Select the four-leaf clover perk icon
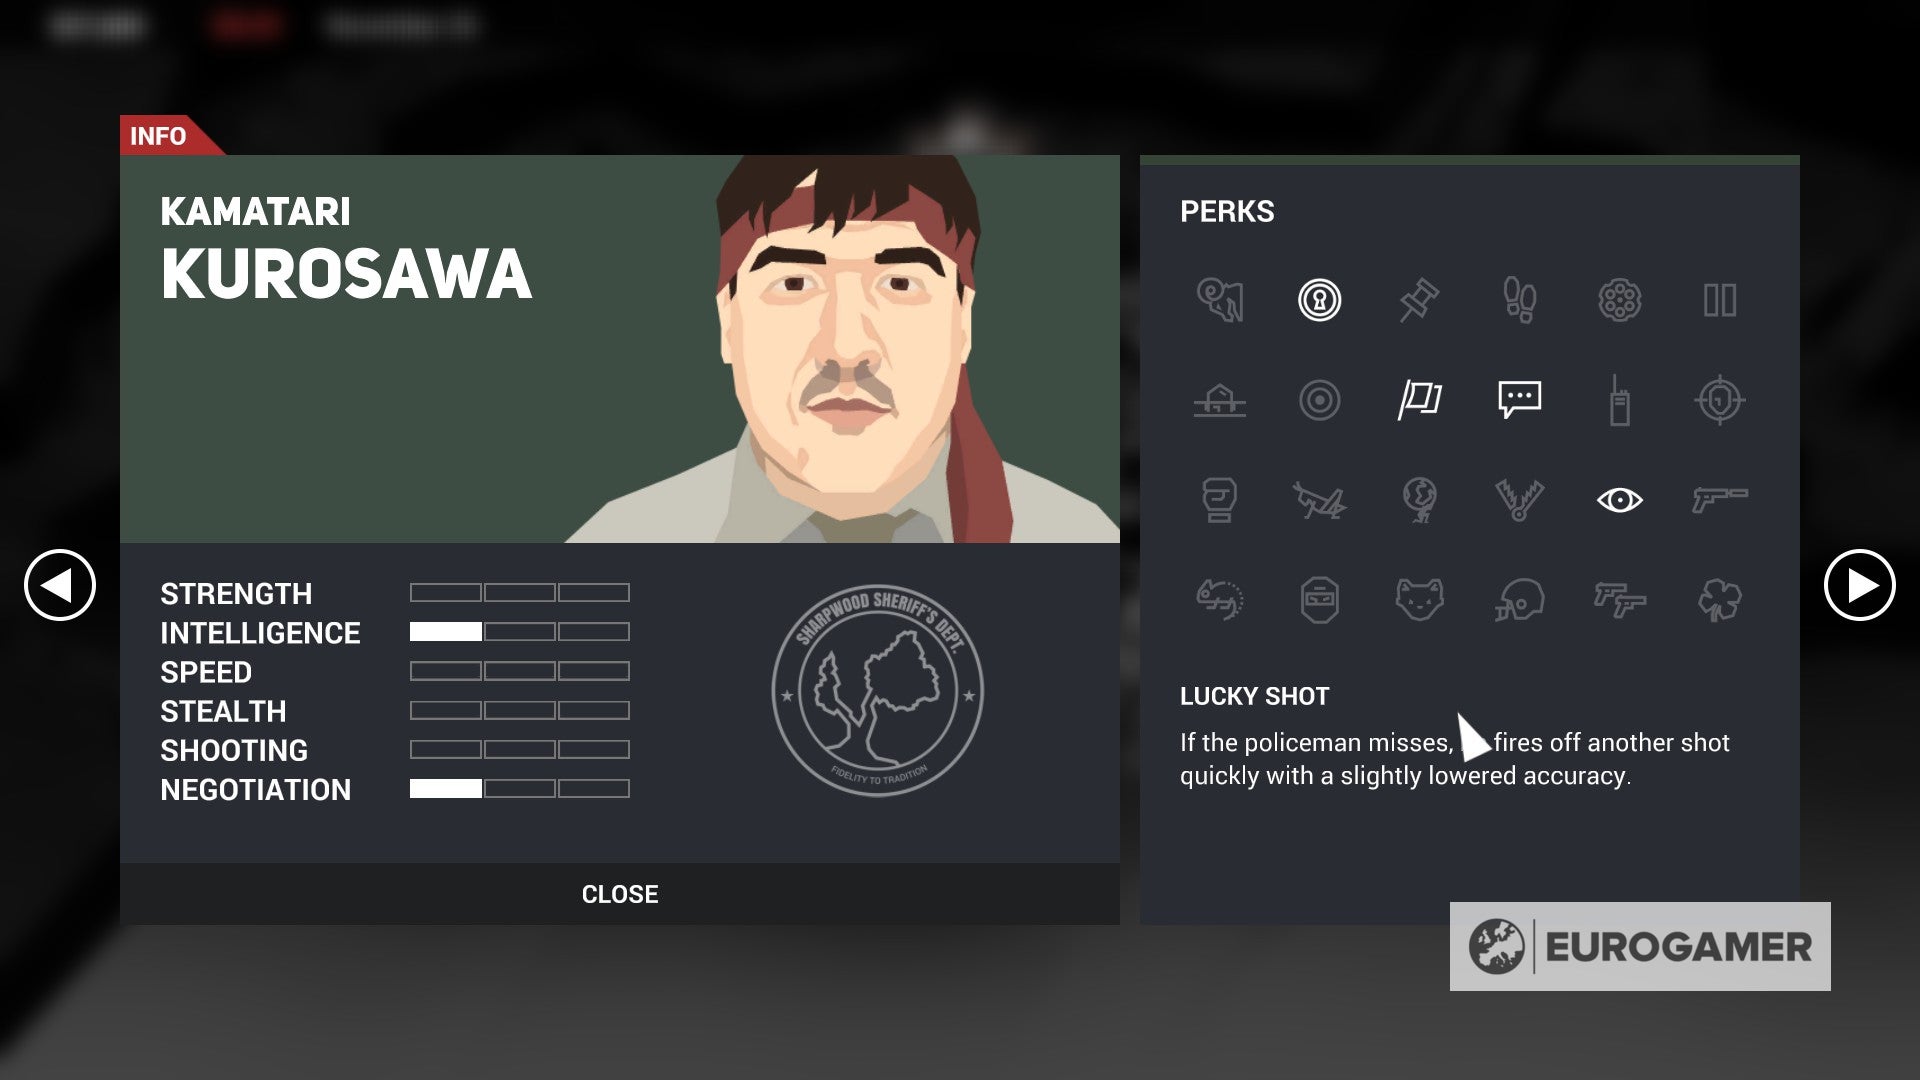Screen dimensions: 1920x1080 (x=1720, y=600)
